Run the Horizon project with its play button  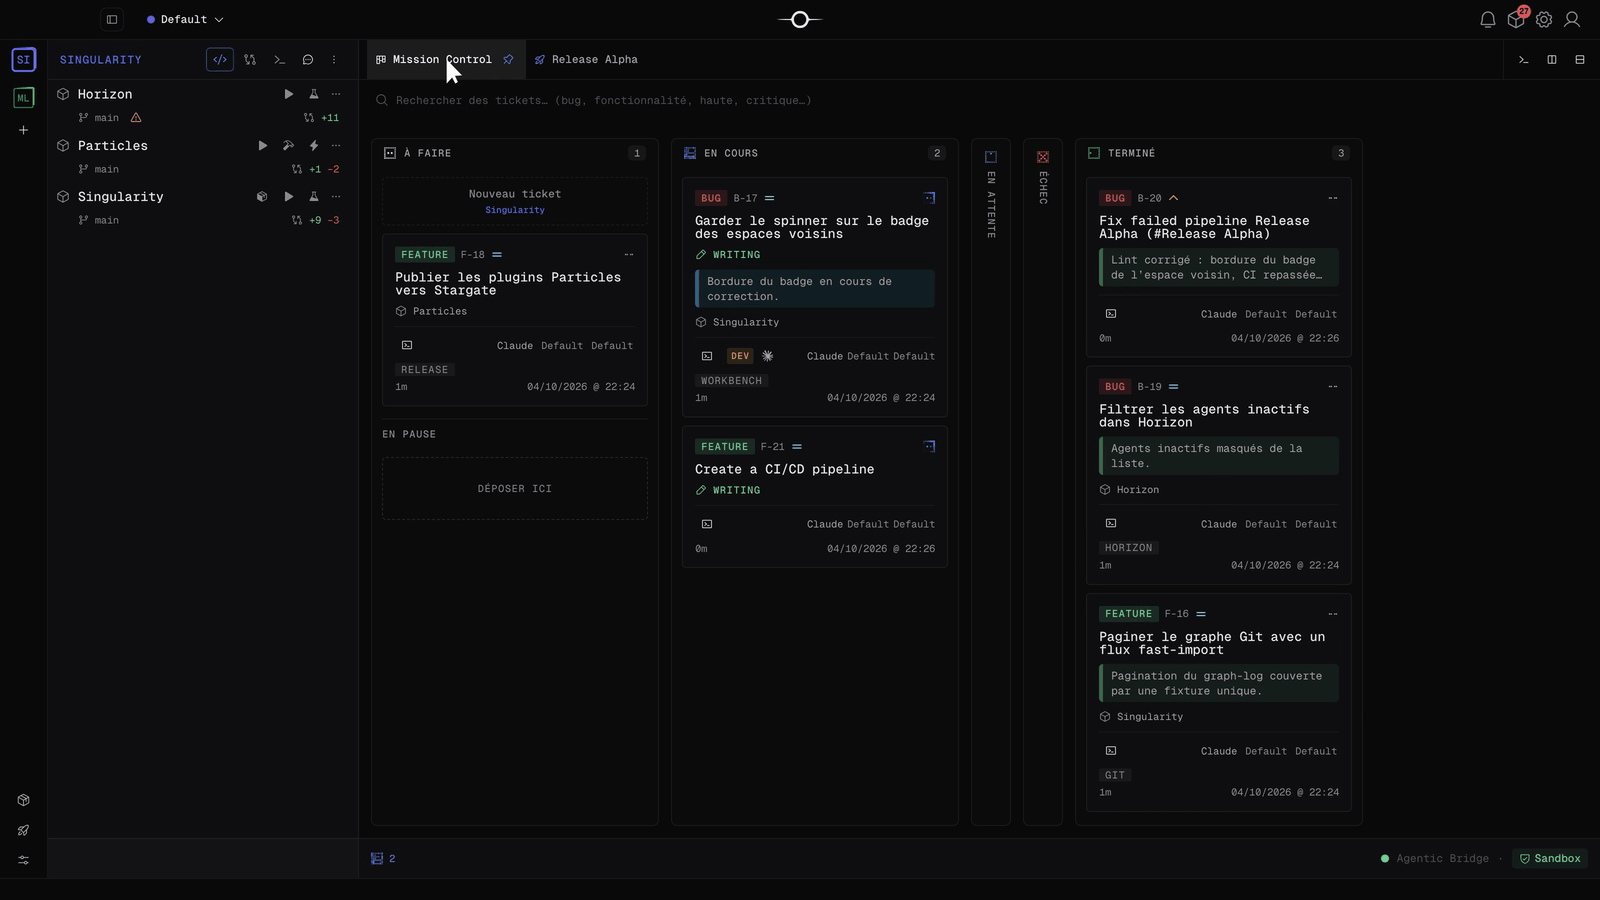(289, 94)
